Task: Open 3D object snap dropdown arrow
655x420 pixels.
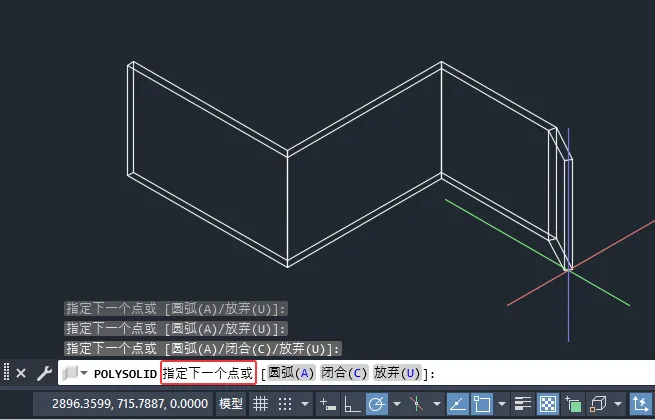Action: point(618,404)
